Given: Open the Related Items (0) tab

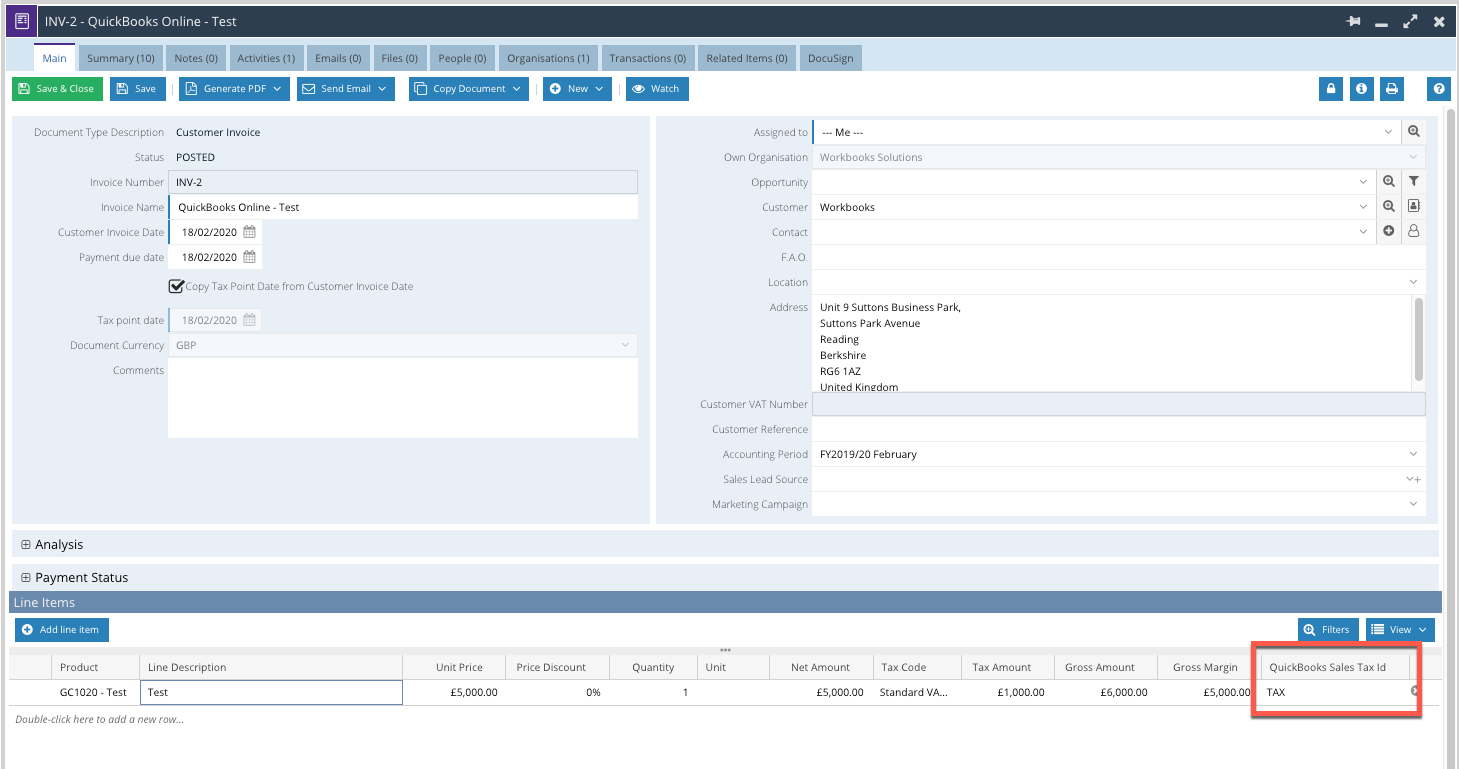Looking at the screenshot, I should [747, 58].
